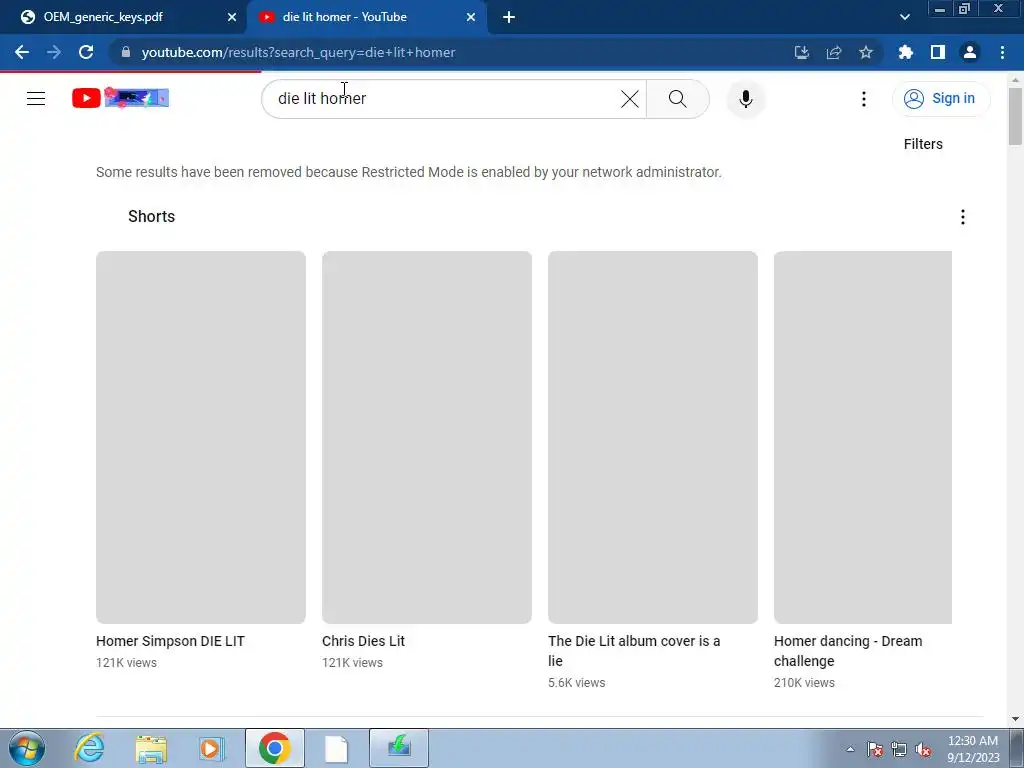Image resolution: width=1024 pixels, height=768 pixels.
Task: Start voice search with microphone icon
Action: tap(745, 99)
